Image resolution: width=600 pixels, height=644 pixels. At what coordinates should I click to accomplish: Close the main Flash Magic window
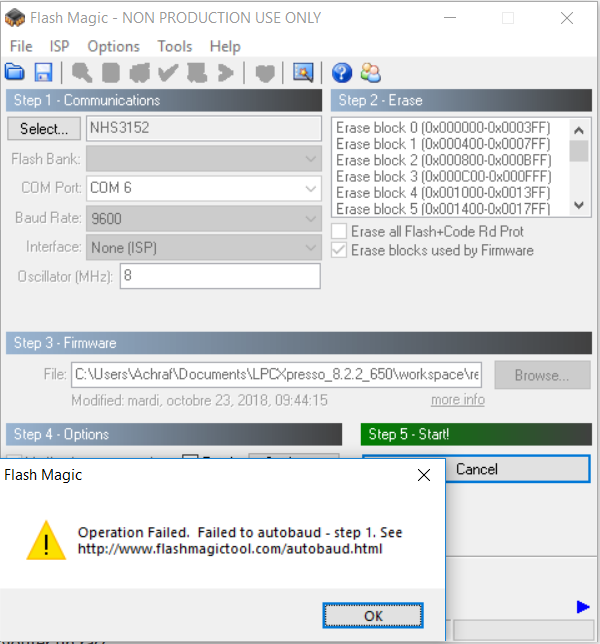click(x=567, y=18)
